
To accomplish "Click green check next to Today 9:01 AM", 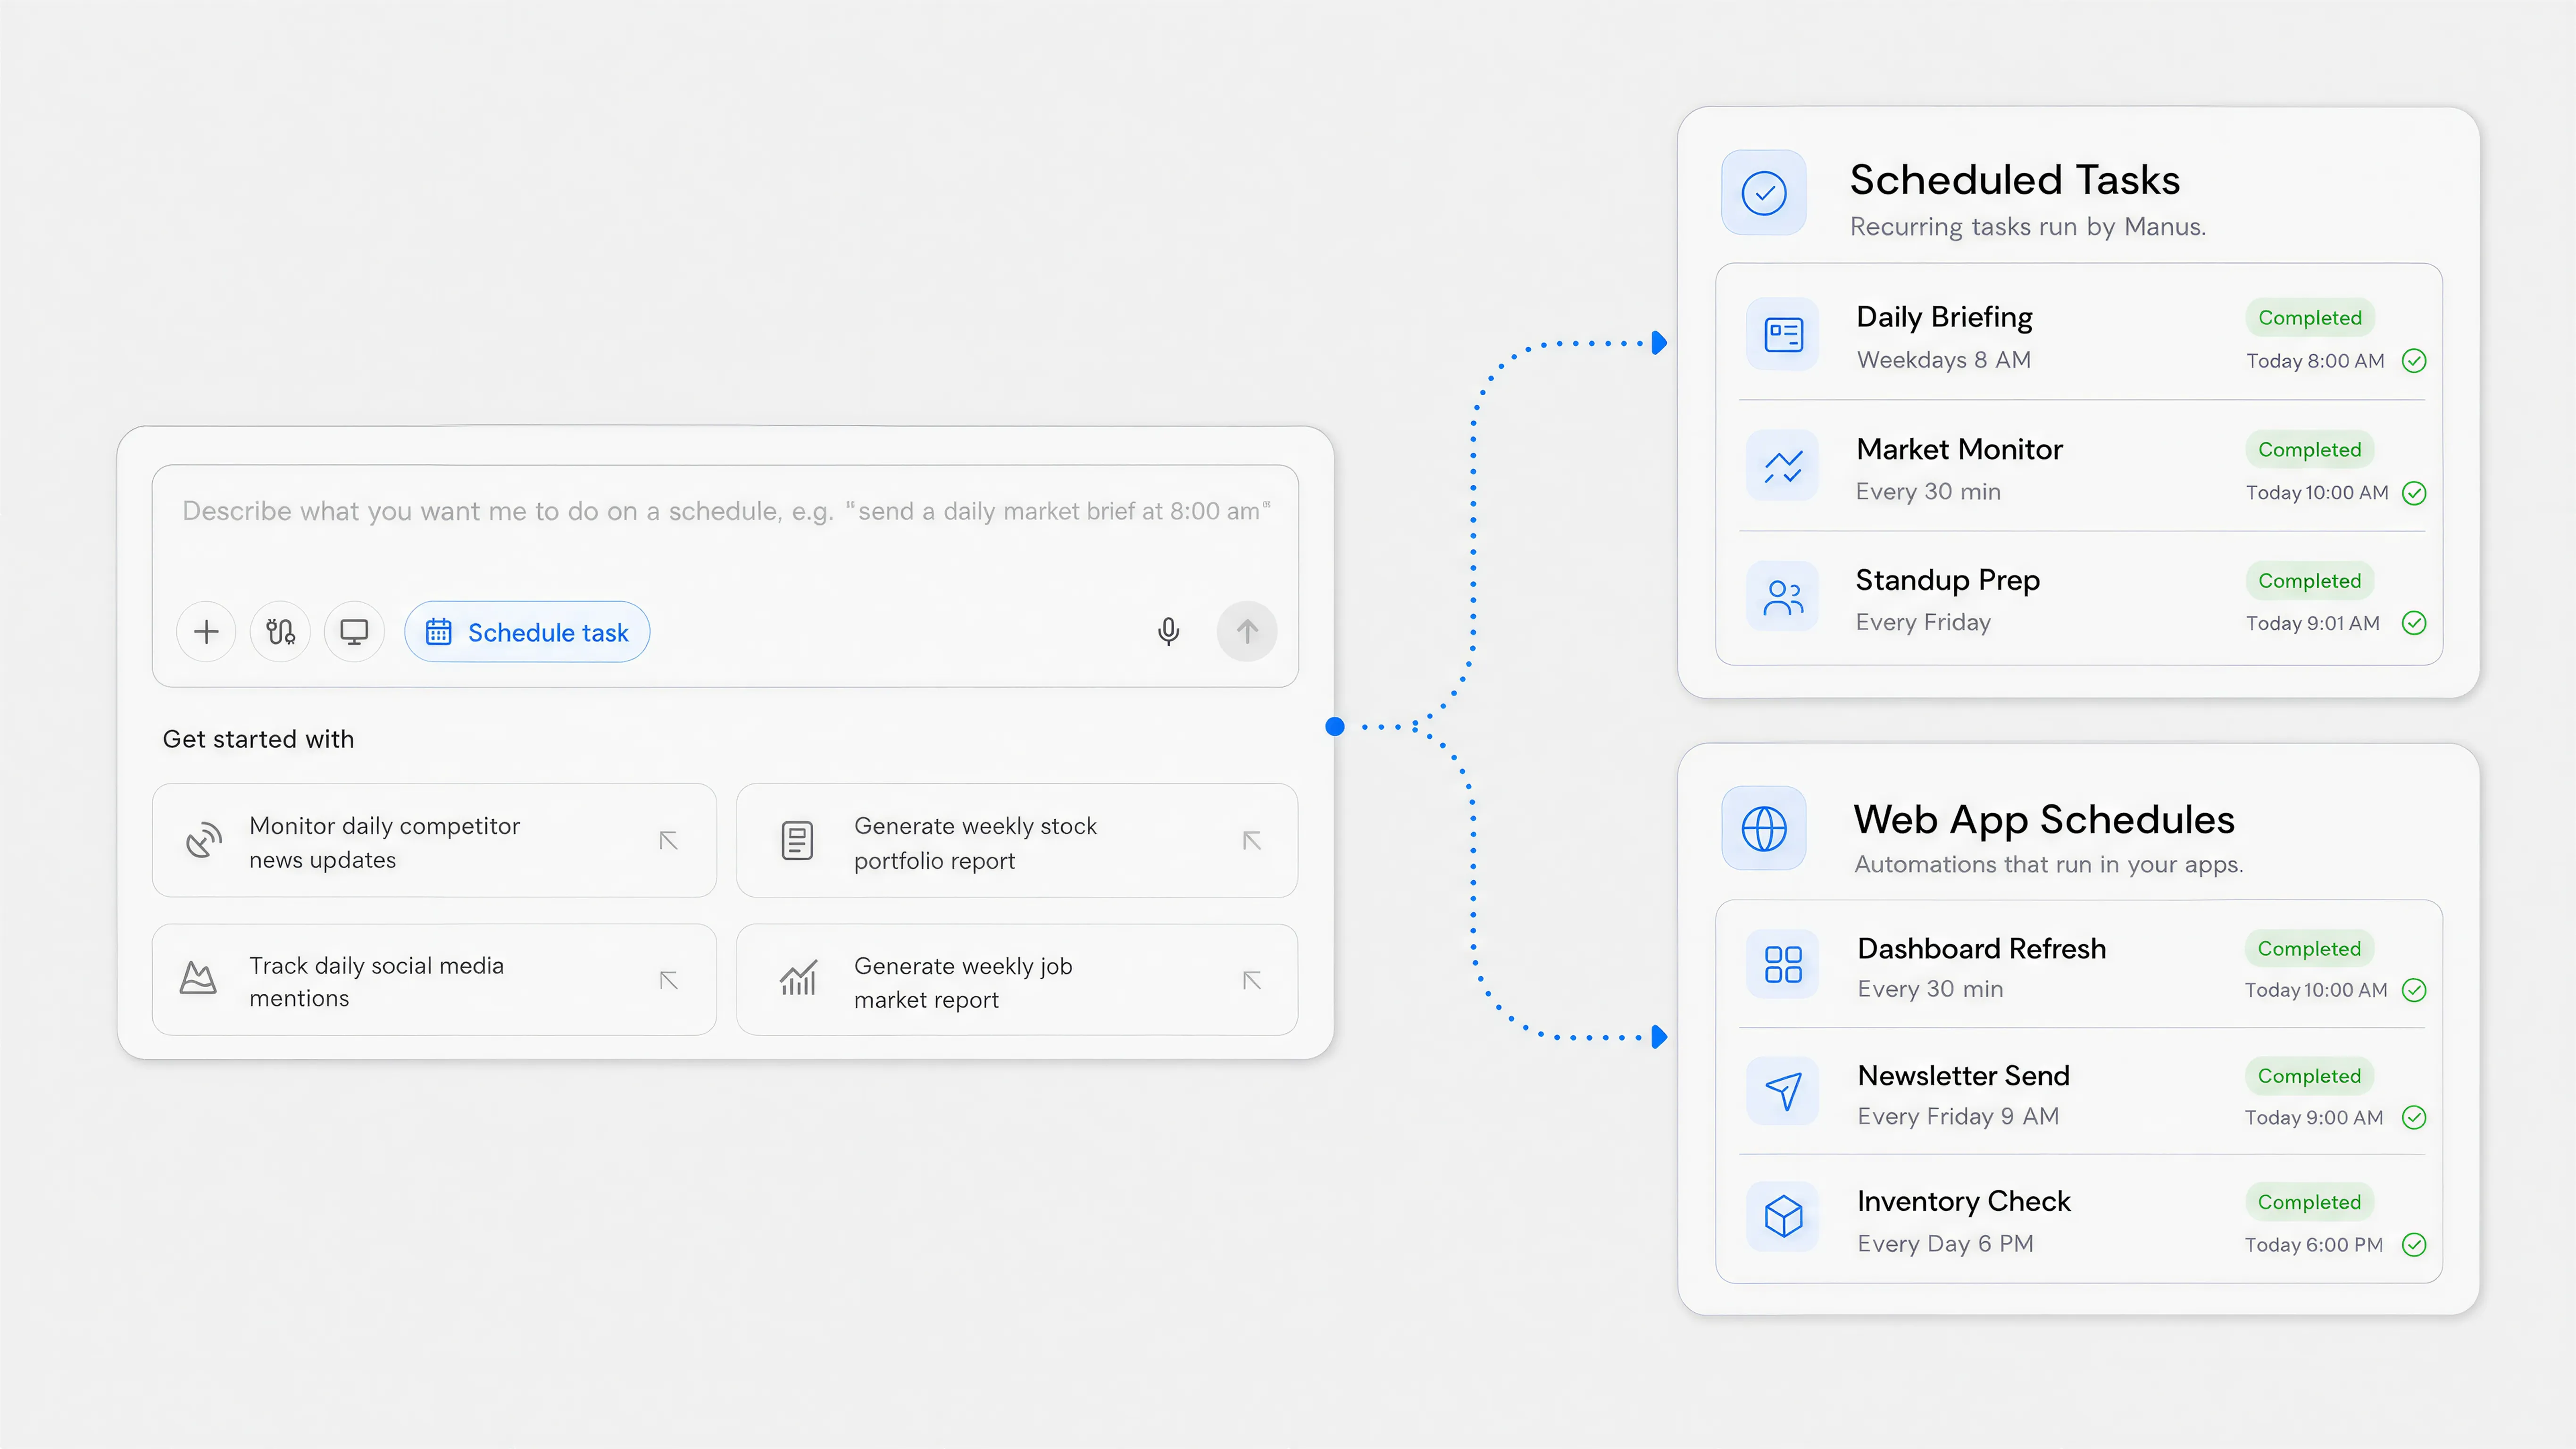I will pos(2414,624).
